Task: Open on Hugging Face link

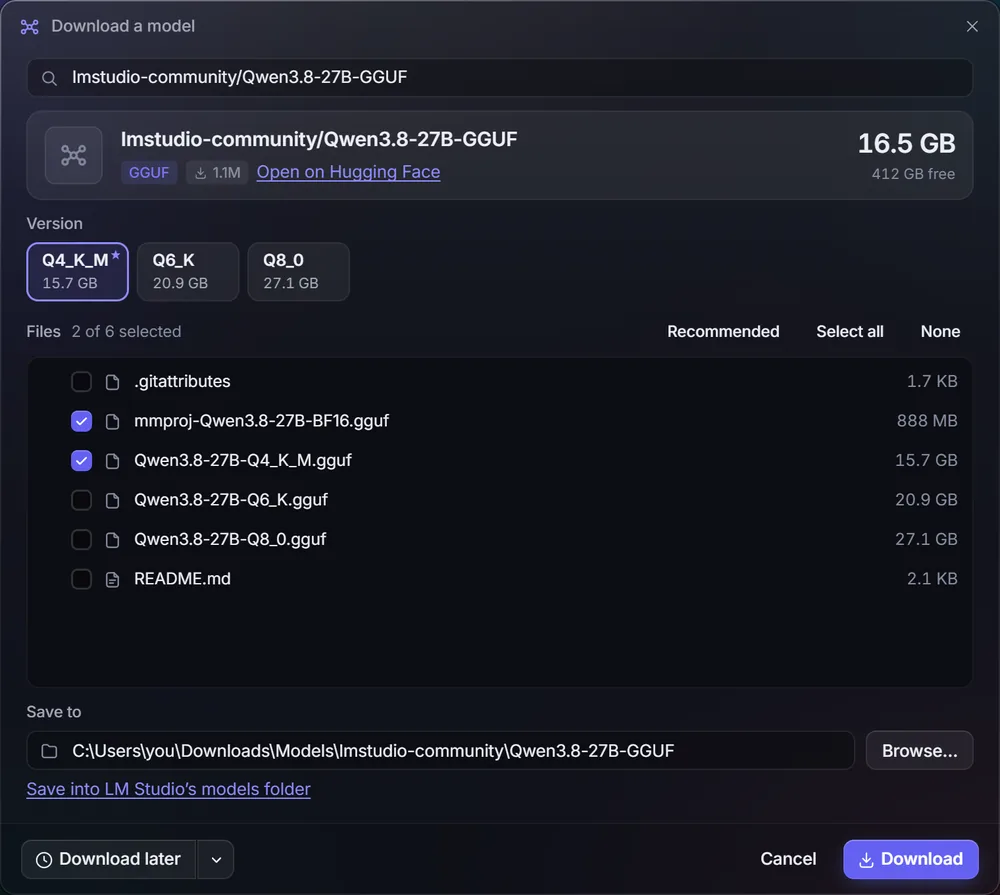Action: point(348,172)
